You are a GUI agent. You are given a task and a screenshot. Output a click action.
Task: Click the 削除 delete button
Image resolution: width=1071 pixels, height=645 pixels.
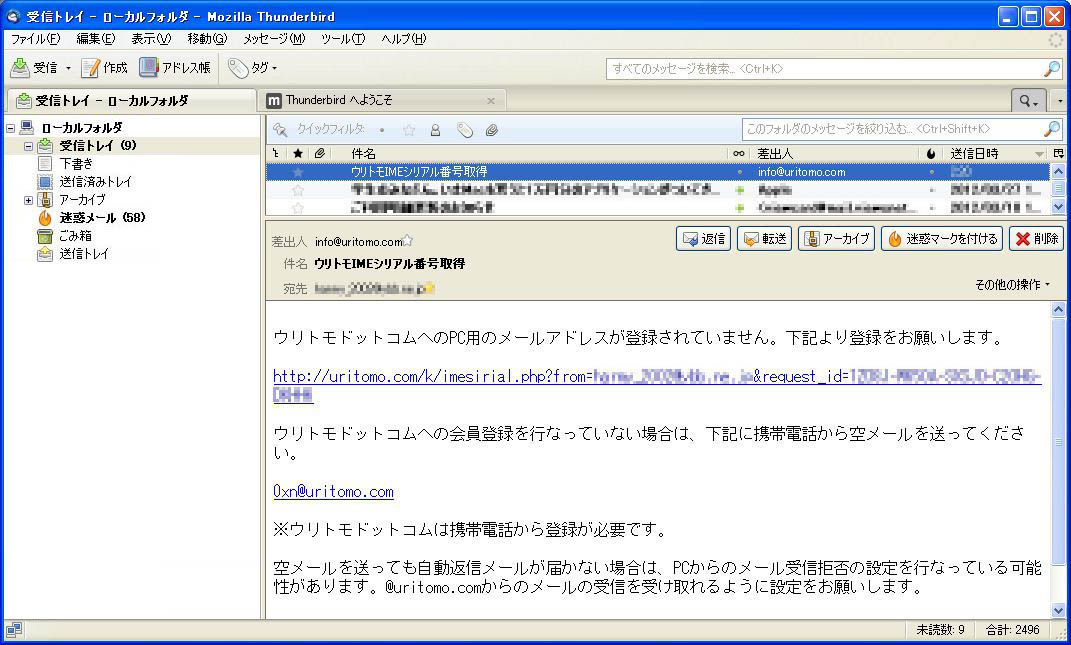coord(1036,239)
